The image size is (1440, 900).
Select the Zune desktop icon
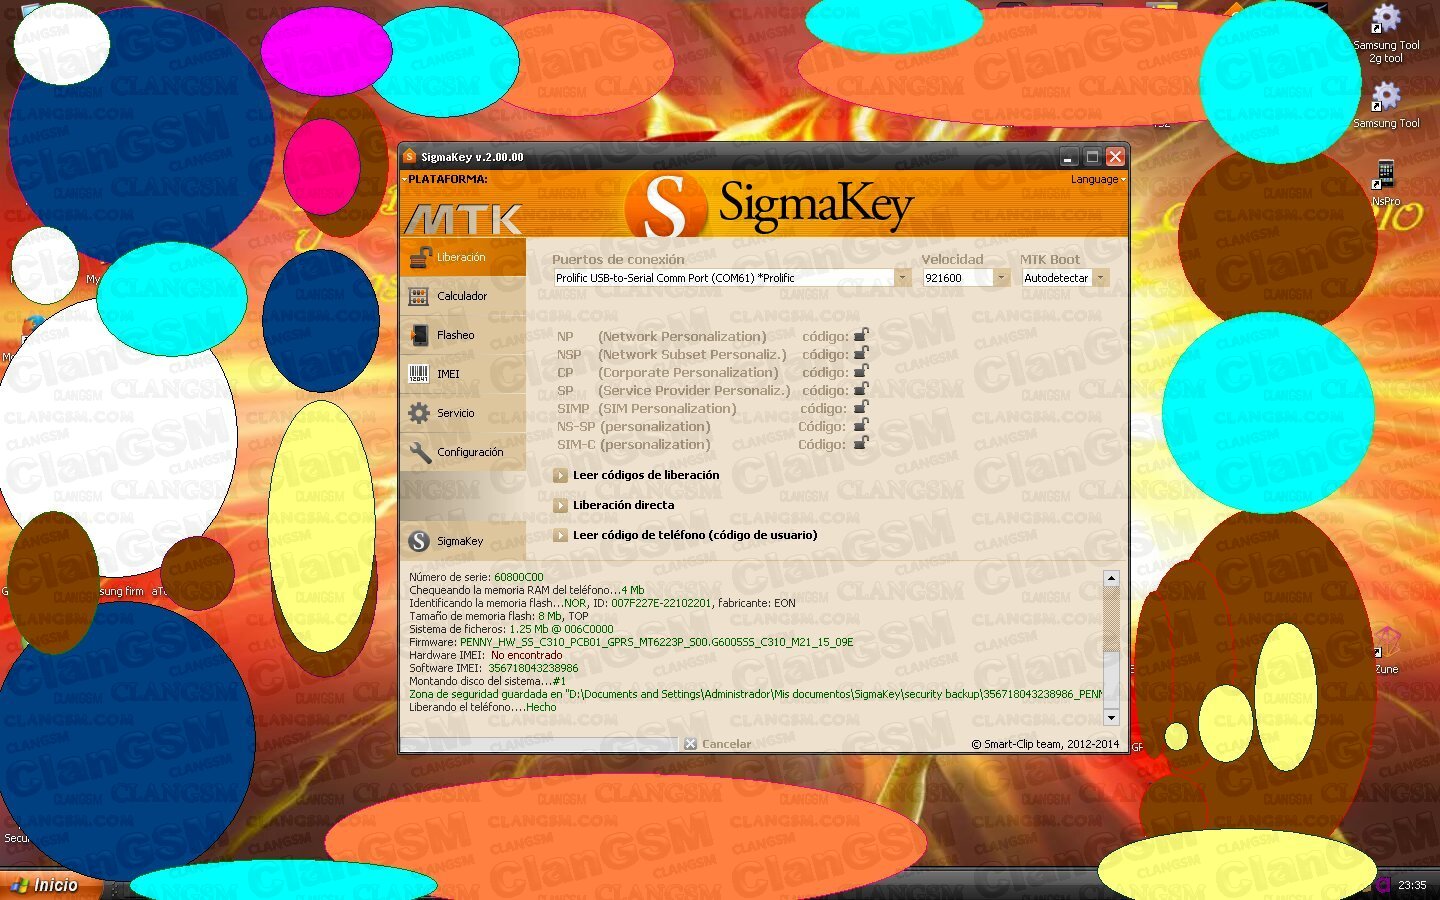[x=1386, y=650]
